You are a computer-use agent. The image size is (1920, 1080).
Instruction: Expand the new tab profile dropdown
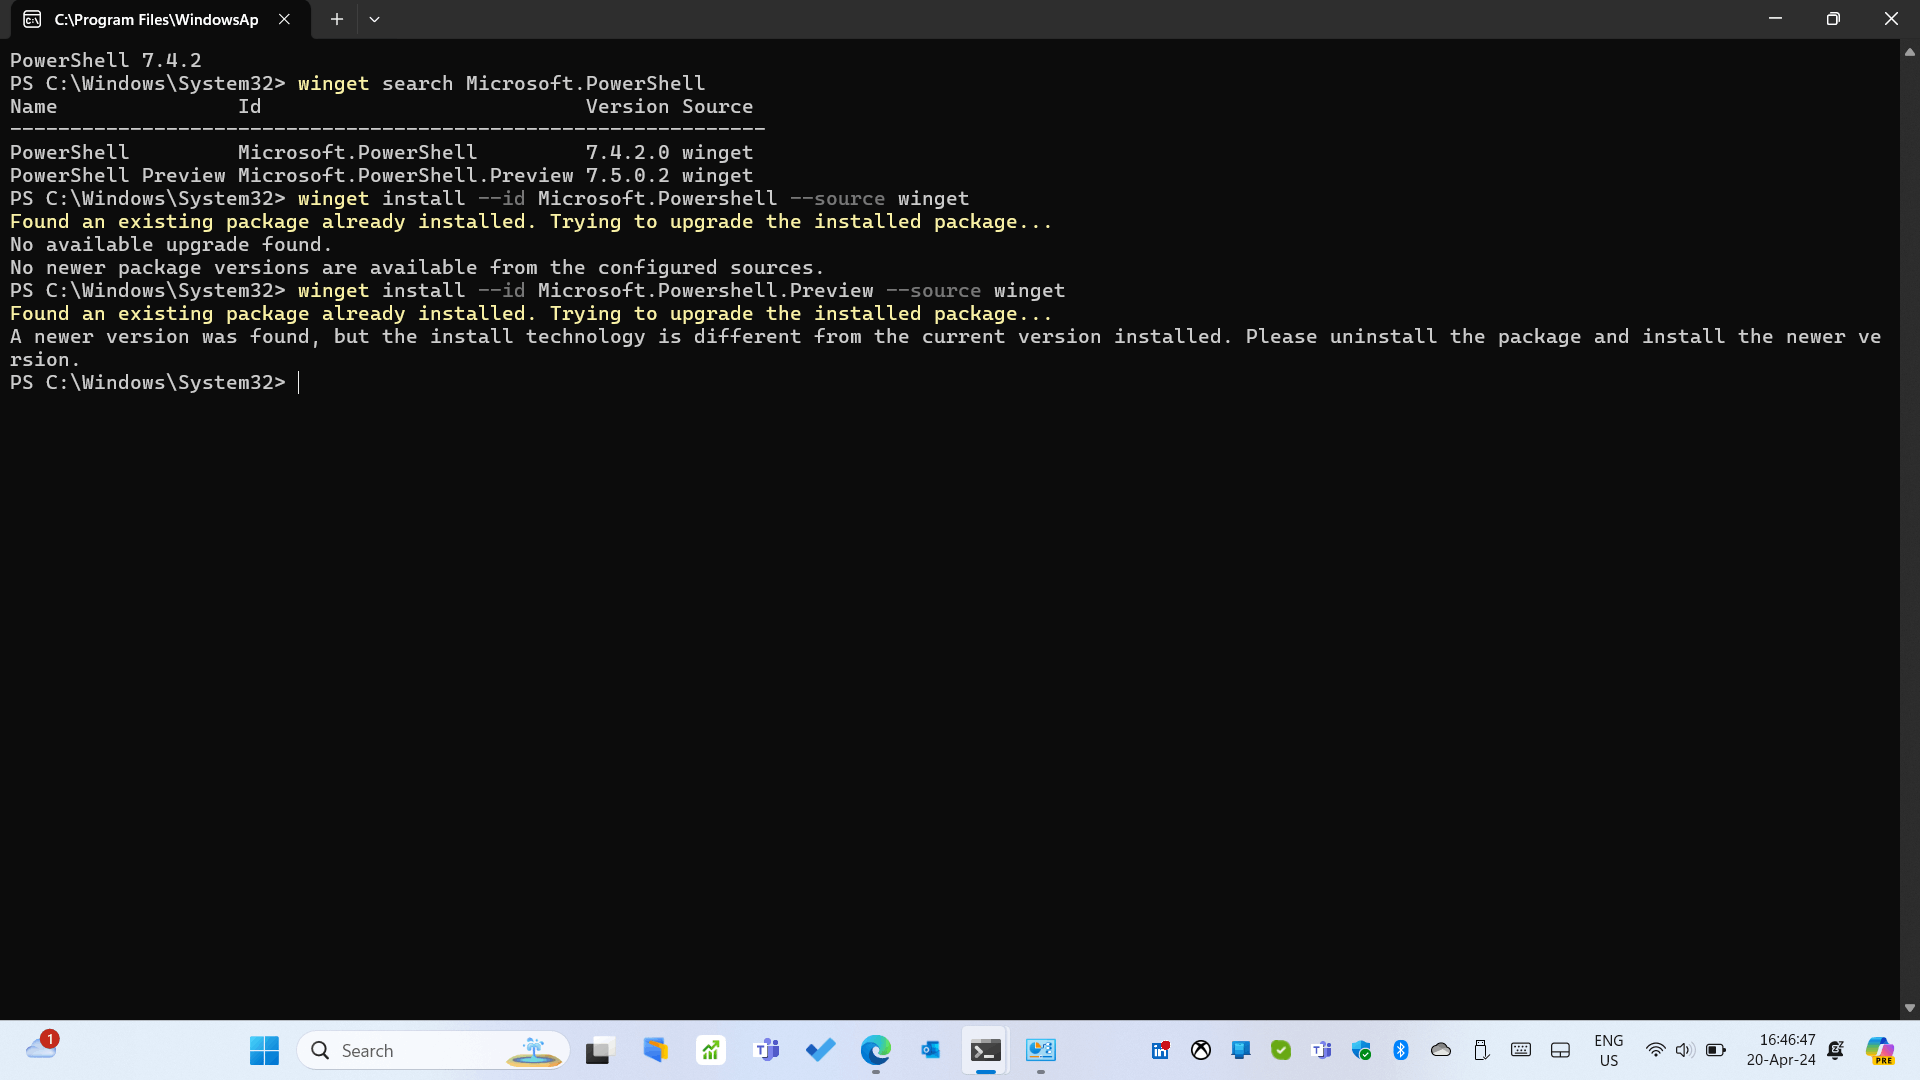tap(374, 19)
